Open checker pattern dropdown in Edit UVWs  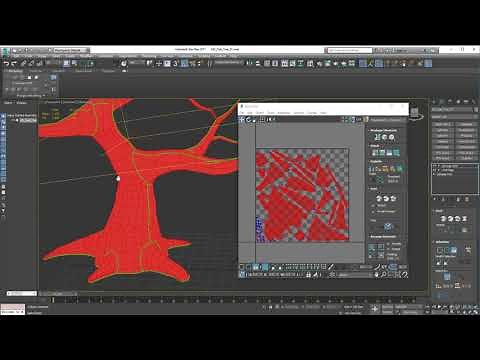387,120
